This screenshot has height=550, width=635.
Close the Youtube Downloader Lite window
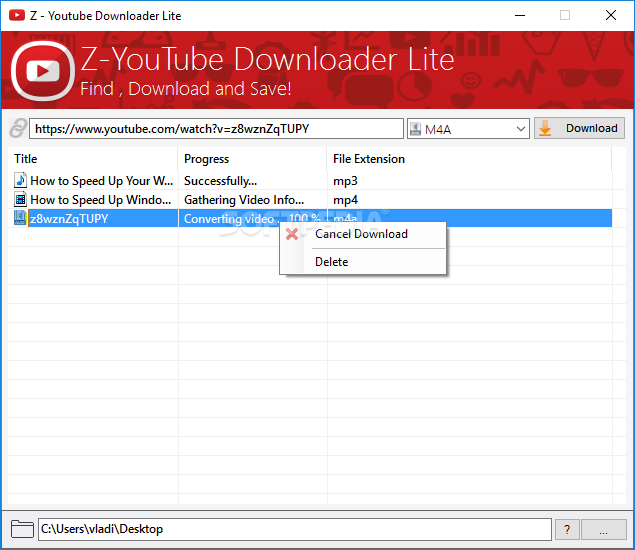click(611, 15)
